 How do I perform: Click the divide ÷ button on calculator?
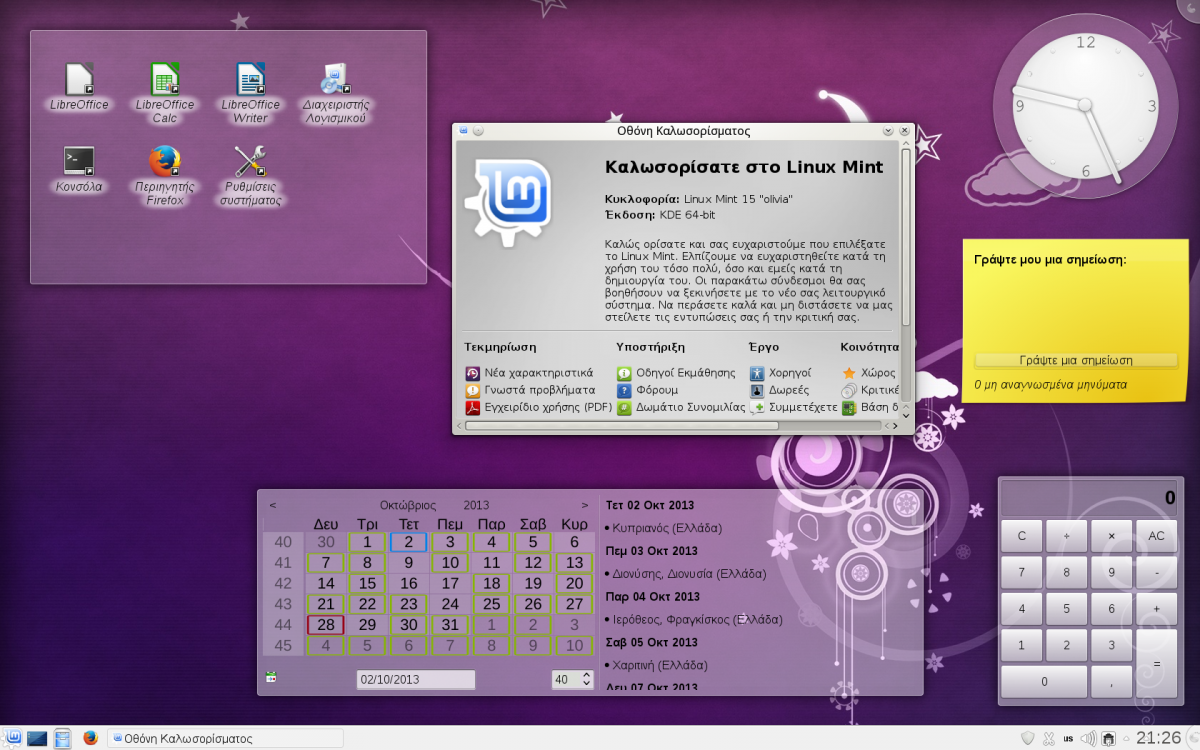pos(1067,536)
